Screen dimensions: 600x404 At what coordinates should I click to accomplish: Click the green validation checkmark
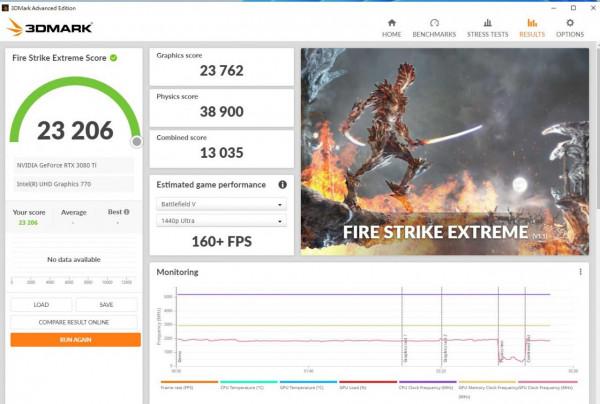(x=114, y=58)
